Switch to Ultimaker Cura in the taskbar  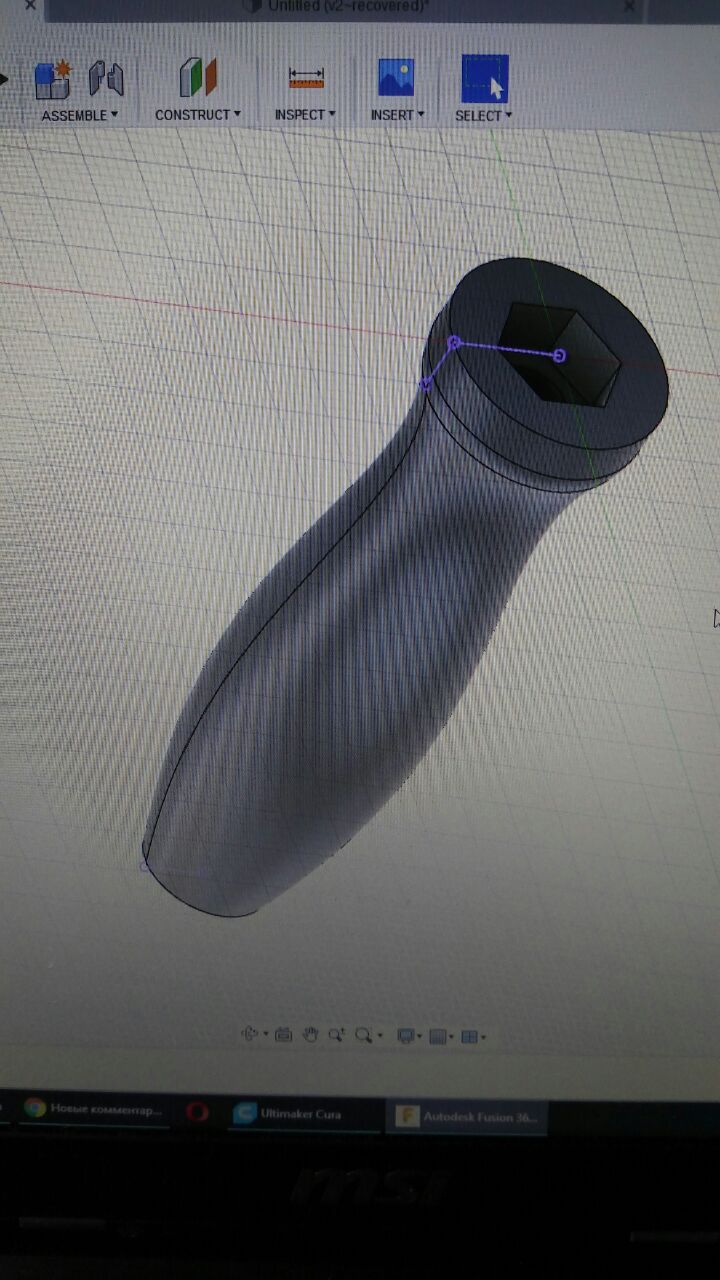(x=303, y=1114)
